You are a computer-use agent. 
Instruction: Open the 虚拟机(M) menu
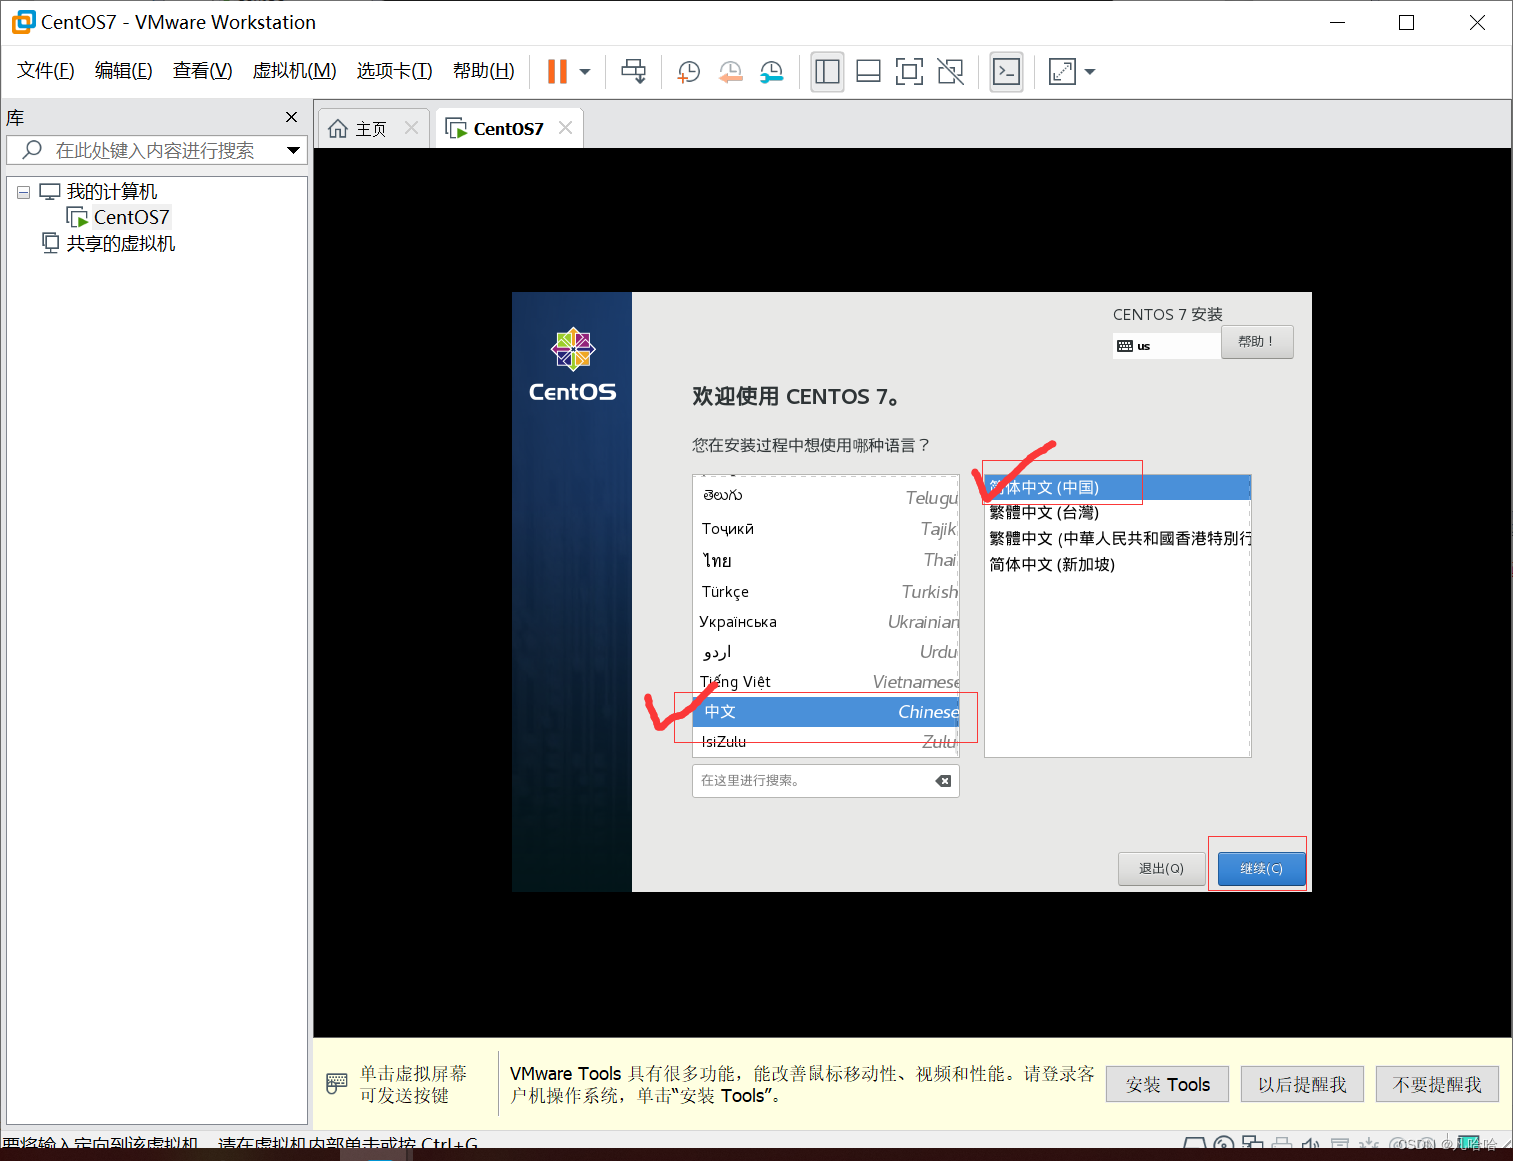pyautogui.click(x=294, y=70)
